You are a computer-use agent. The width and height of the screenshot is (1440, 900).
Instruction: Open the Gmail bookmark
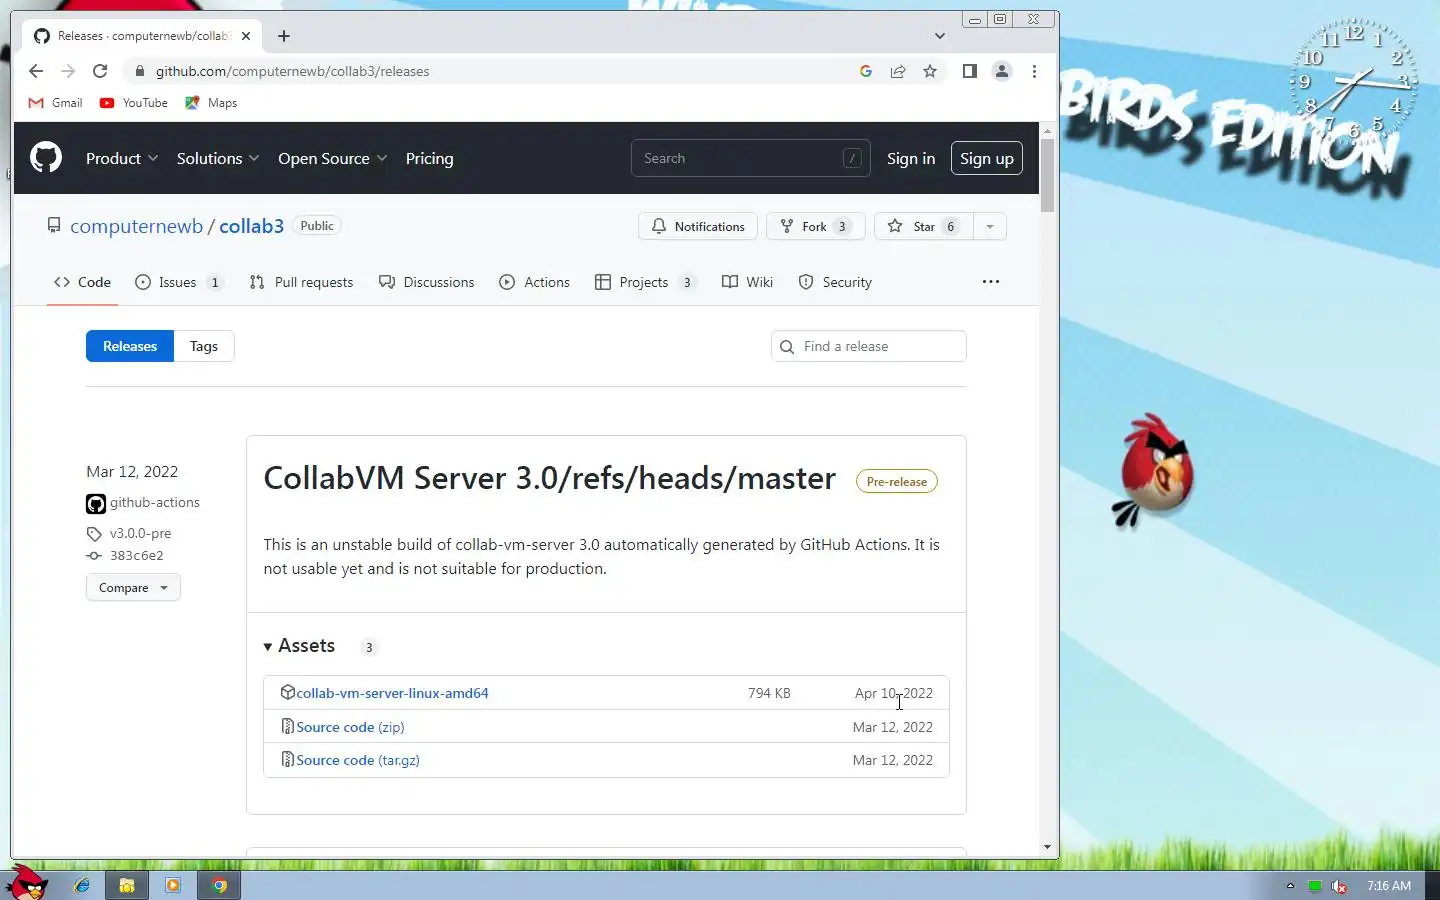(55, 103)
